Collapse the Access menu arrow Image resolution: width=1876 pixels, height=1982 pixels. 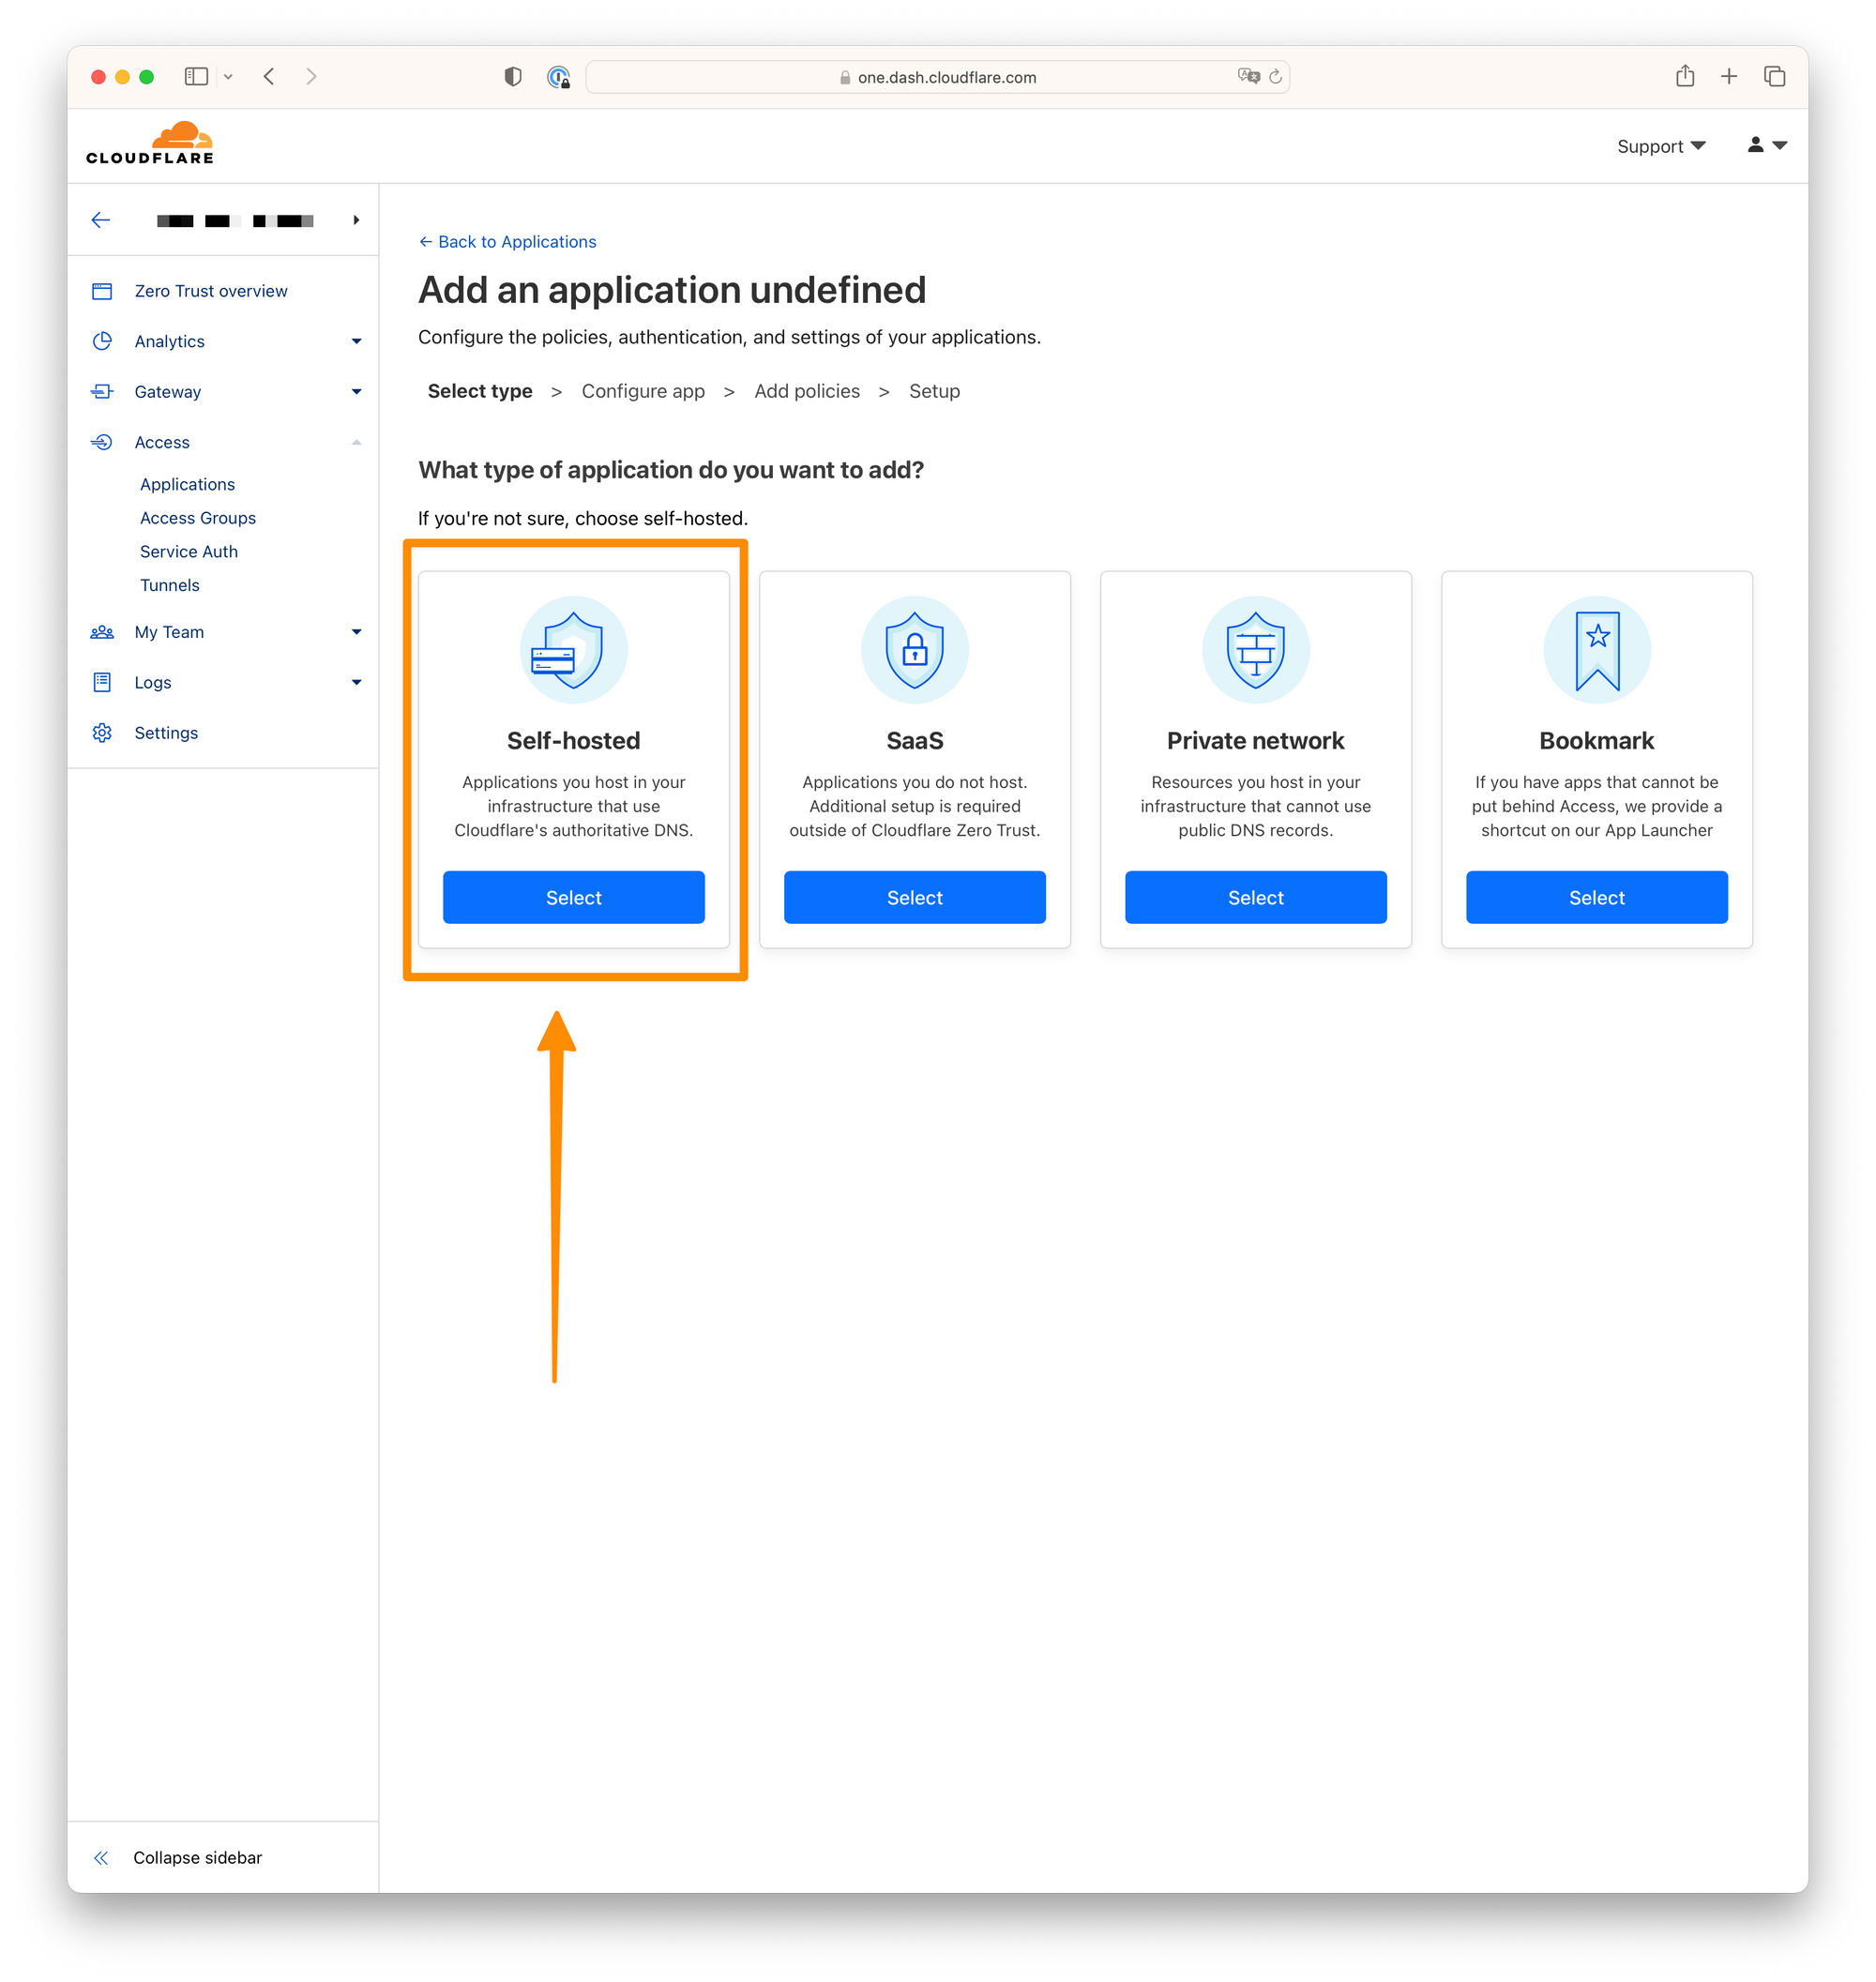pyautogui.click(x=356, y=442)
